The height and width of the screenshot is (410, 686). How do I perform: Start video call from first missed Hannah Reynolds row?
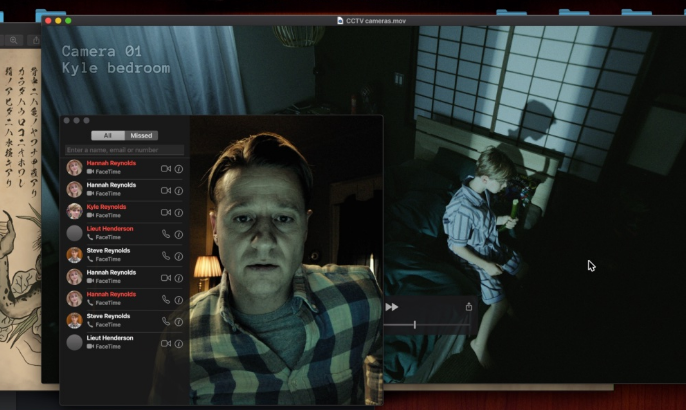click(x=166, y=168)
